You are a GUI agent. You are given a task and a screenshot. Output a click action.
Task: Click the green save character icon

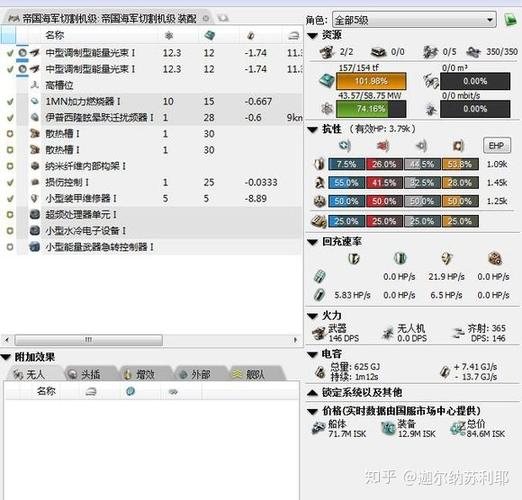coord(510,20)
